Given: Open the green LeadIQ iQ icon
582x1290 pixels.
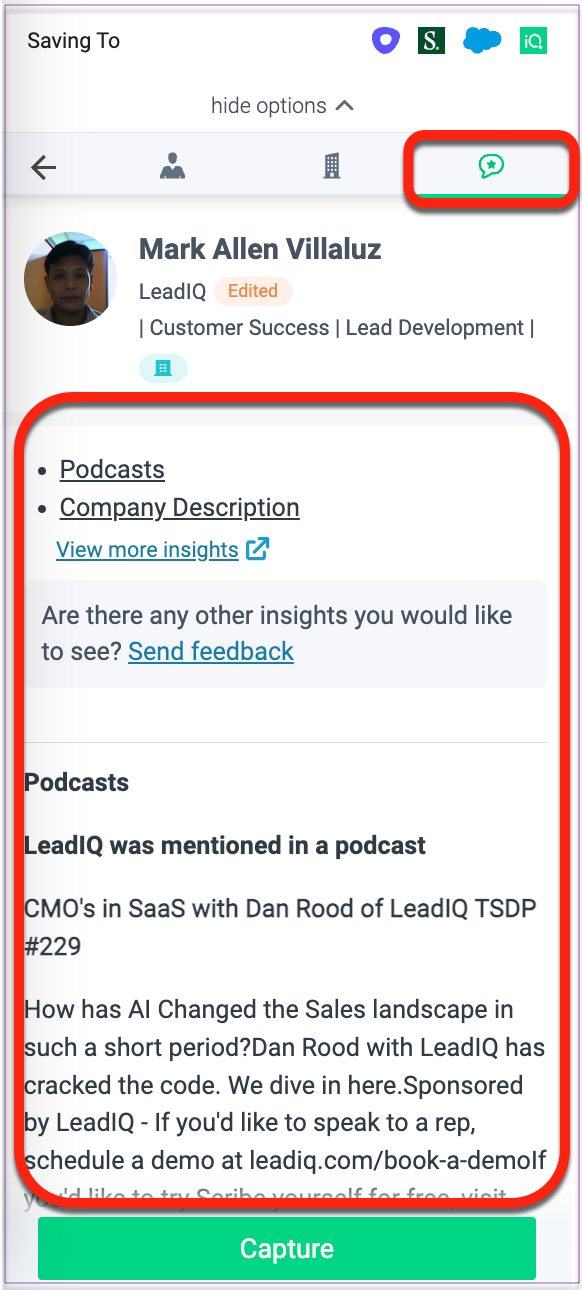Looking at the screenshot, I should [534, 41].
